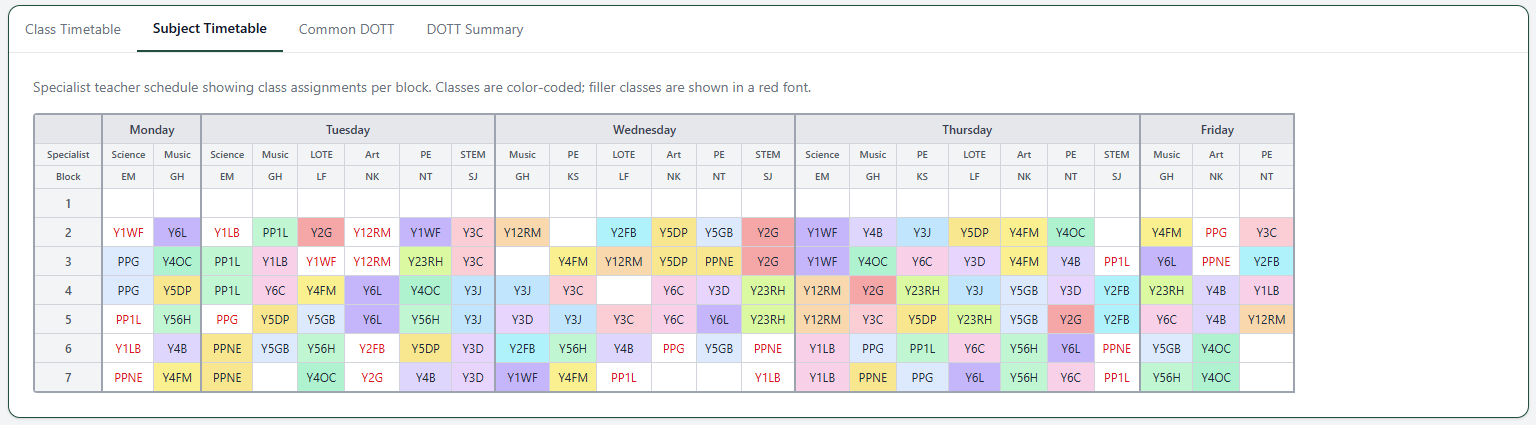The width and height of the screenshot is (1536, 425).
Task: Click Y1WF in Monday Science block 2
Action: (x=128, y=233)
